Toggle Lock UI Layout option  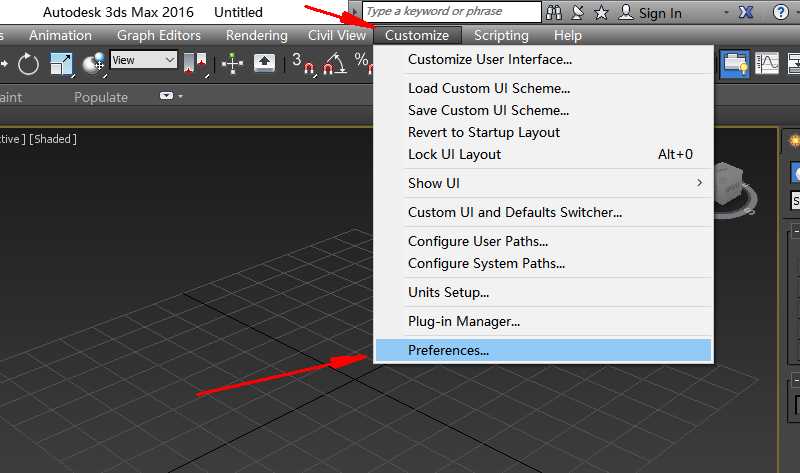[x=544, y=154]
